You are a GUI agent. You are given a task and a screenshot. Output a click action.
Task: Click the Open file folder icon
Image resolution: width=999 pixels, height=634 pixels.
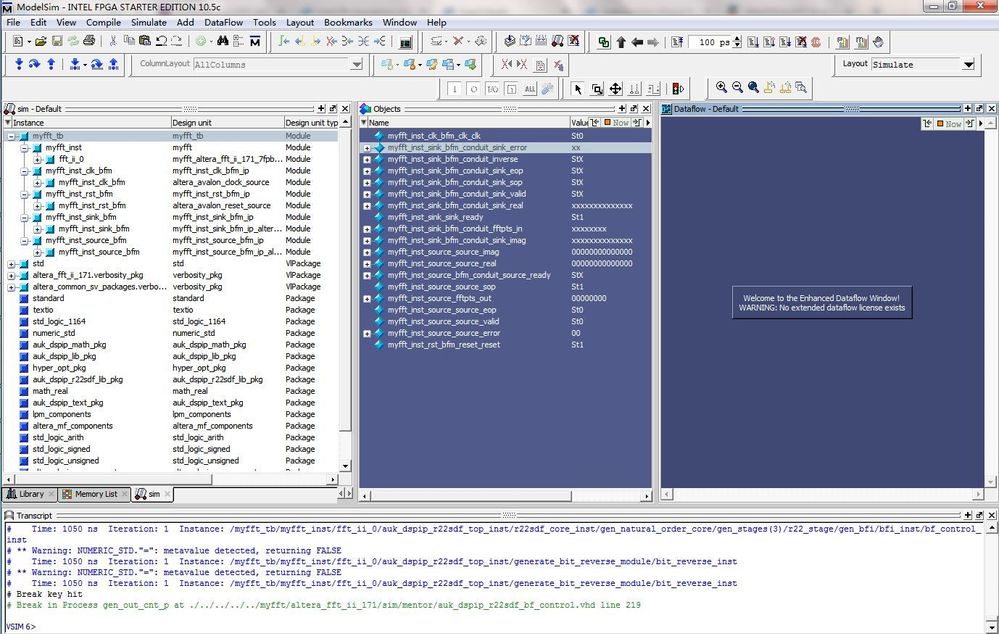tap(41, 42)
